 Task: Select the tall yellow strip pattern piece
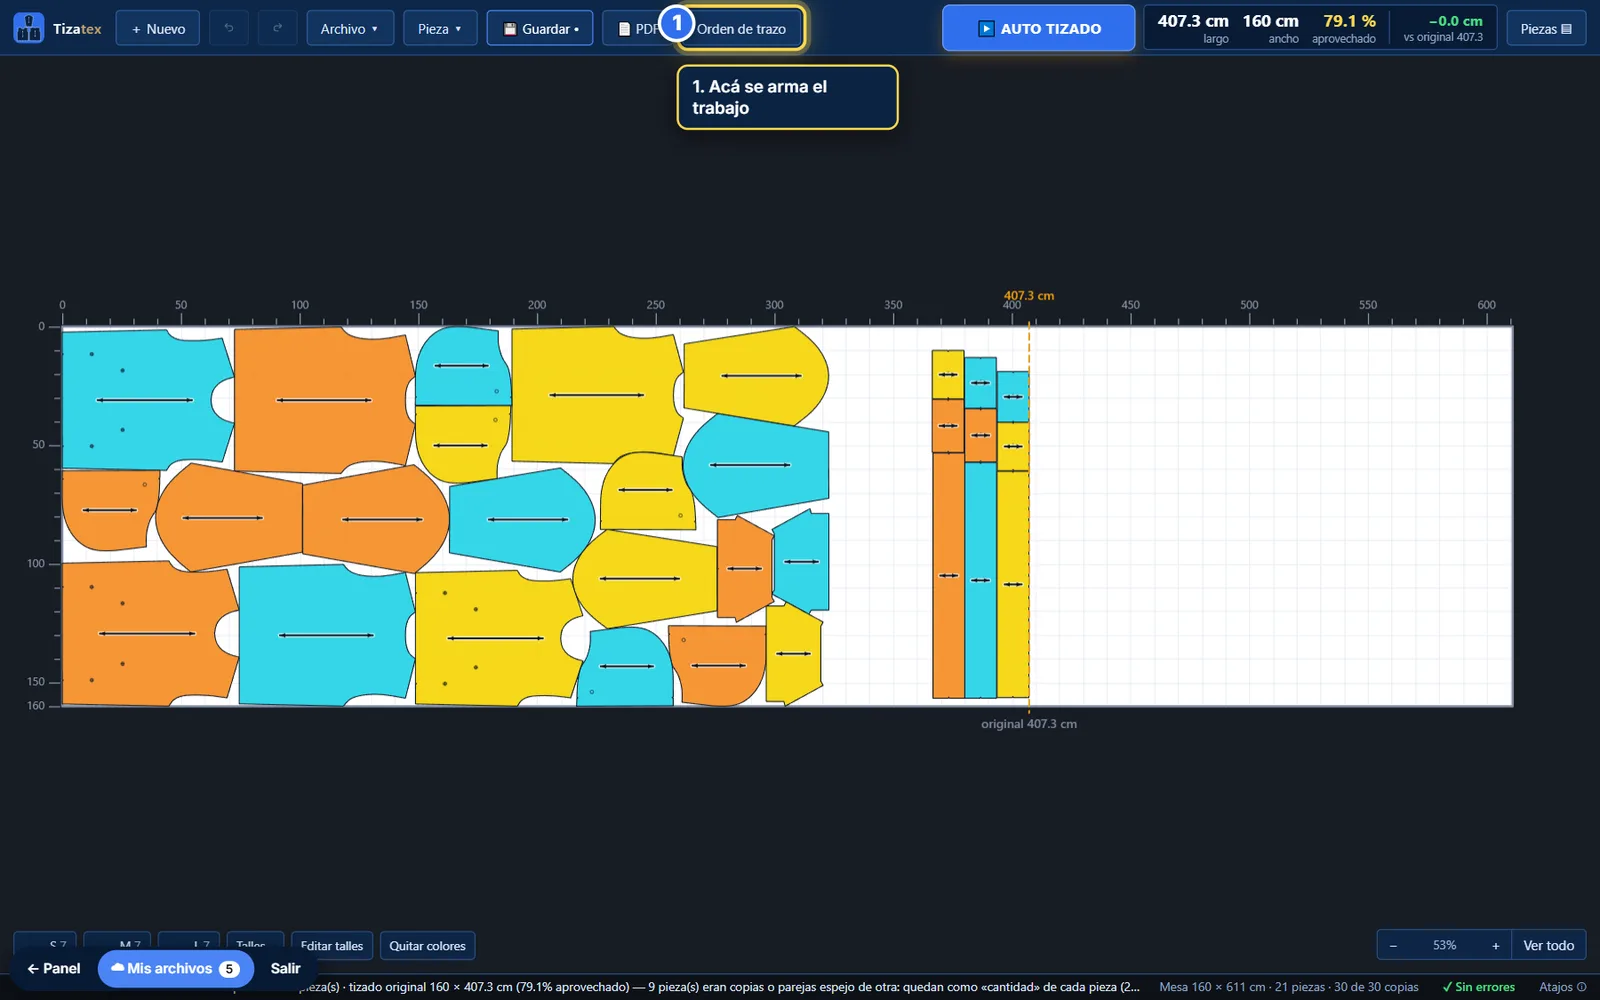[1013, 584]
